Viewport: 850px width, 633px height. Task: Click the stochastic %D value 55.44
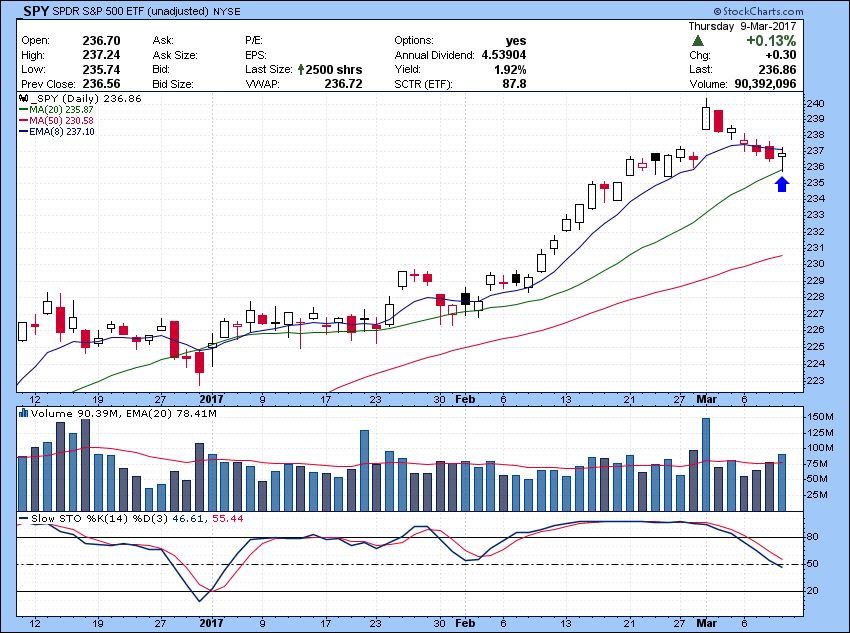[228, 519]
